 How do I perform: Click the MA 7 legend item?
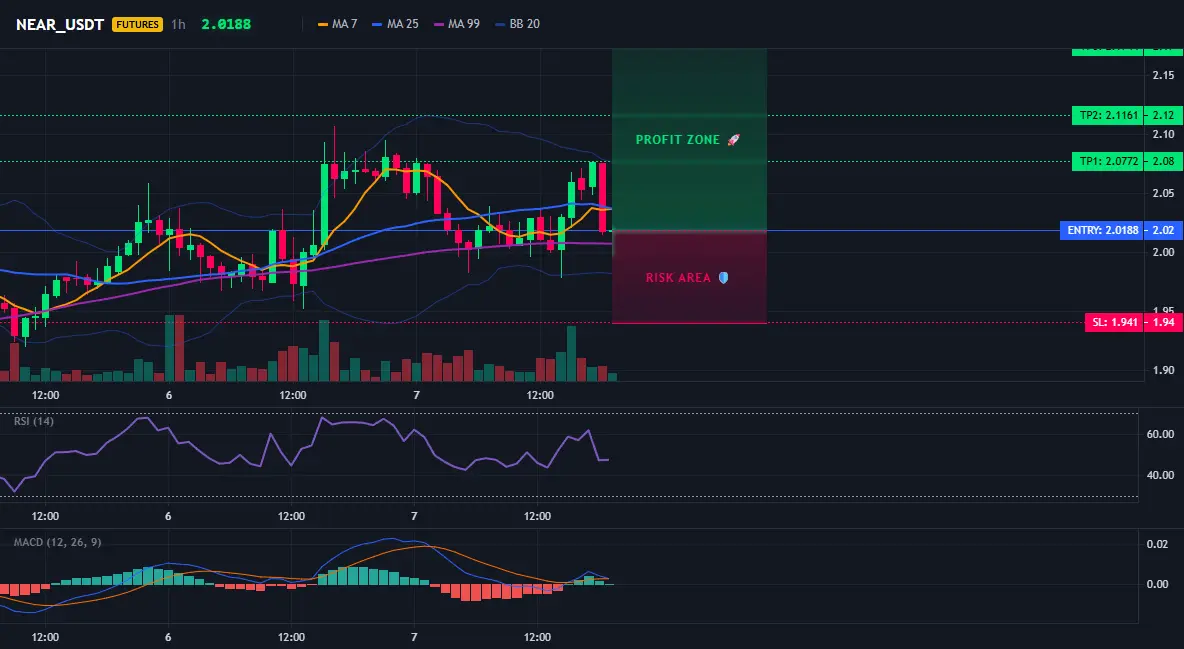click(338, 24)
